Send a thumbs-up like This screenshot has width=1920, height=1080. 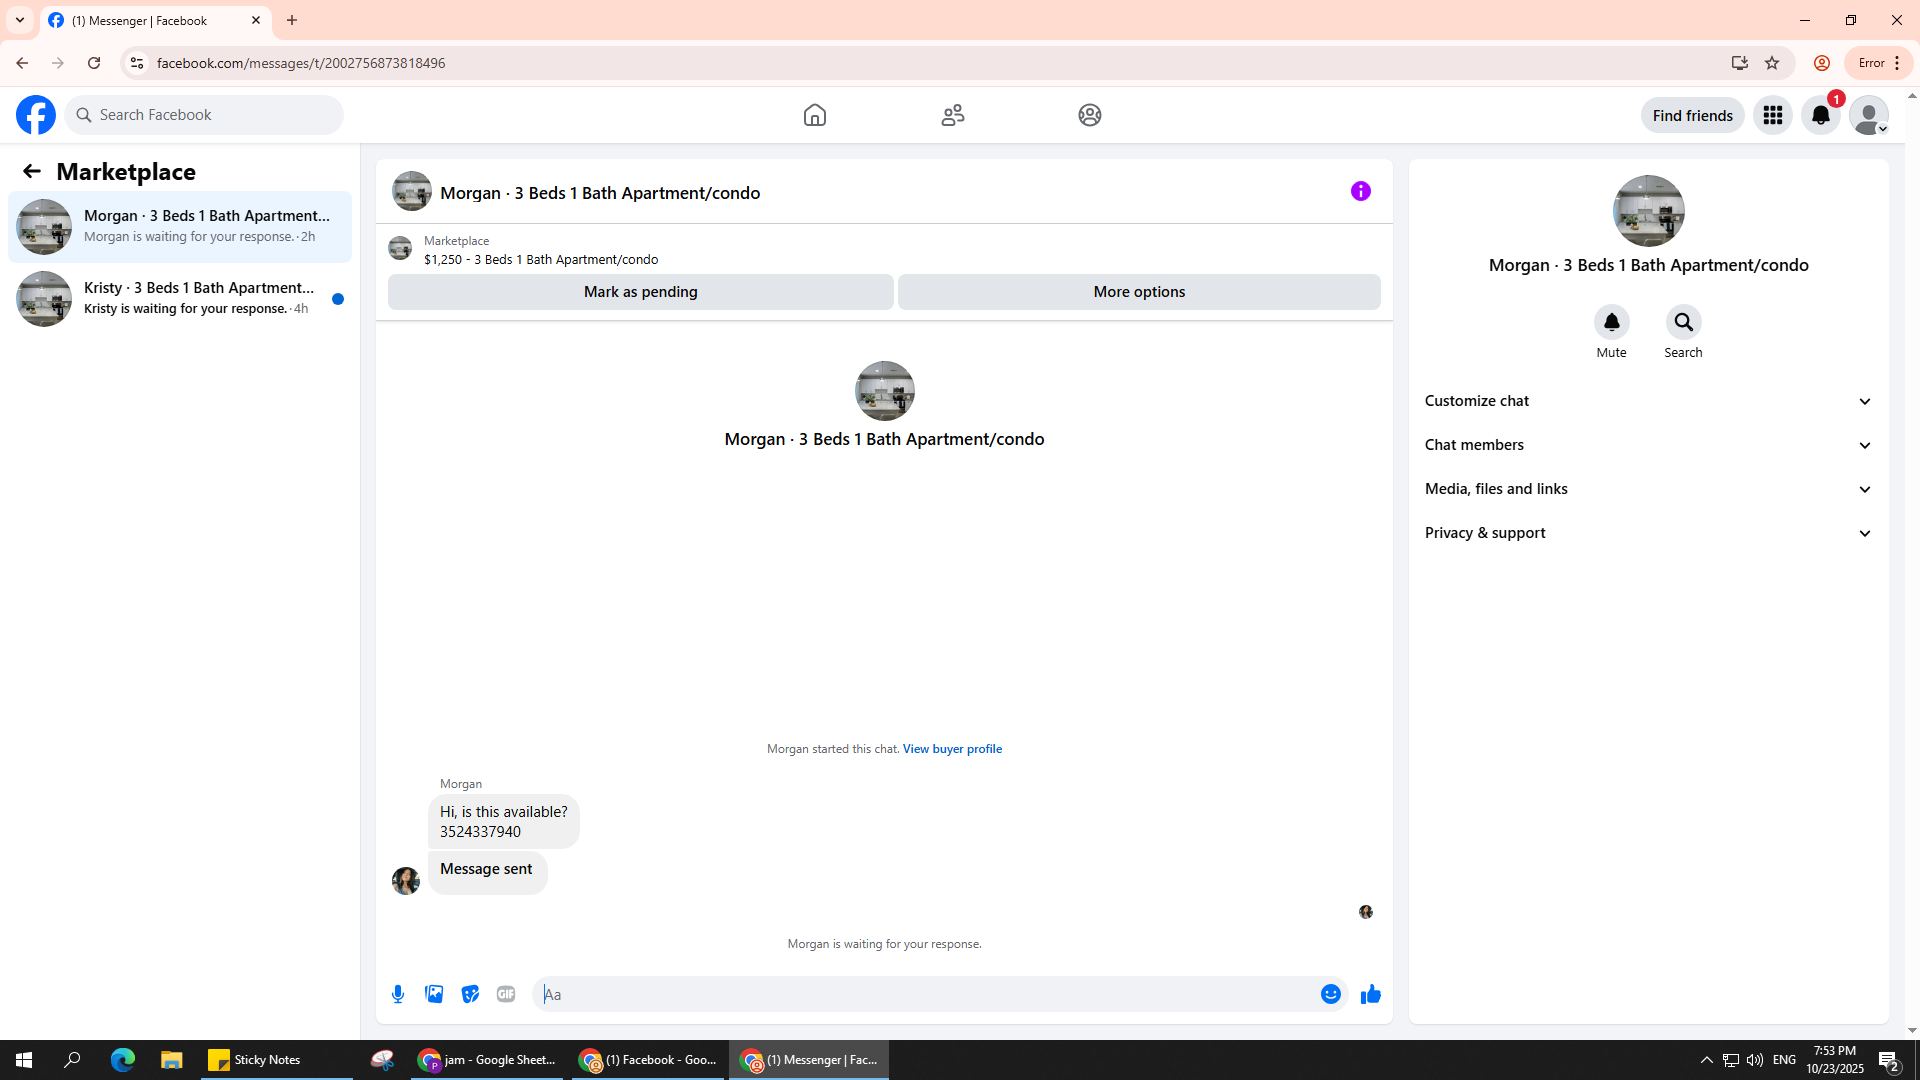tap(1371, 994)
